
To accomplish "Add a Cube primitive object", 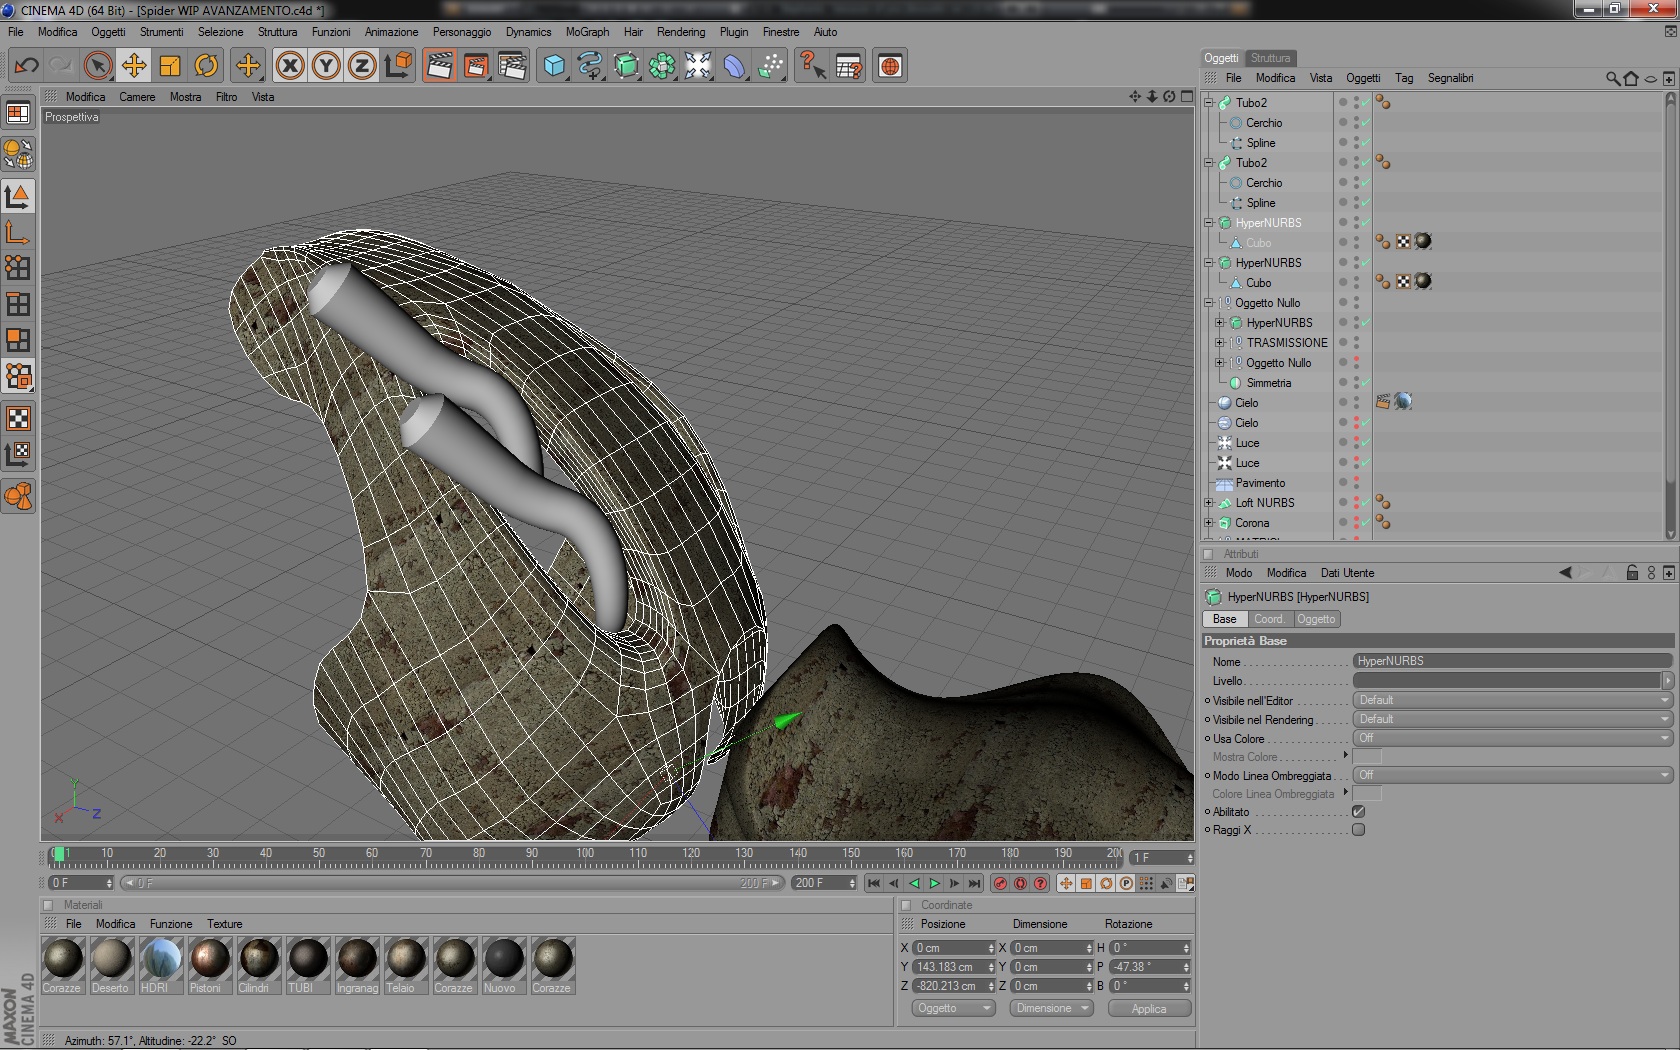I will point(554,67).
